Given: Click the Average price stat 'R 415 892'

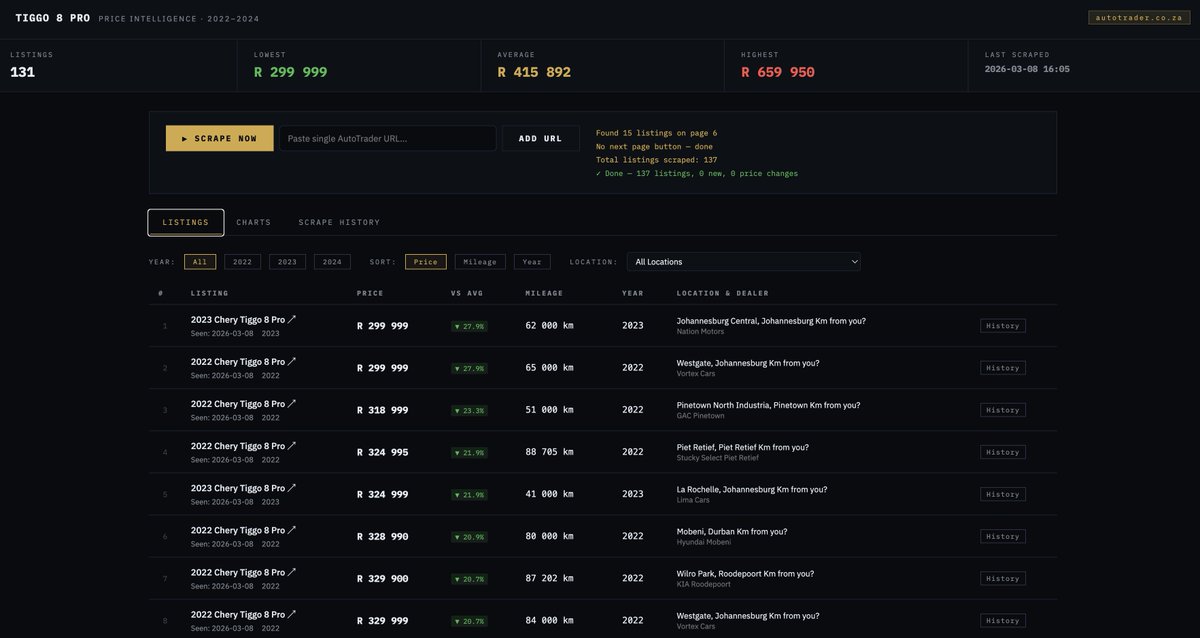Looking at the screenshot, I should pyautogui.click(x=534, y=72).
